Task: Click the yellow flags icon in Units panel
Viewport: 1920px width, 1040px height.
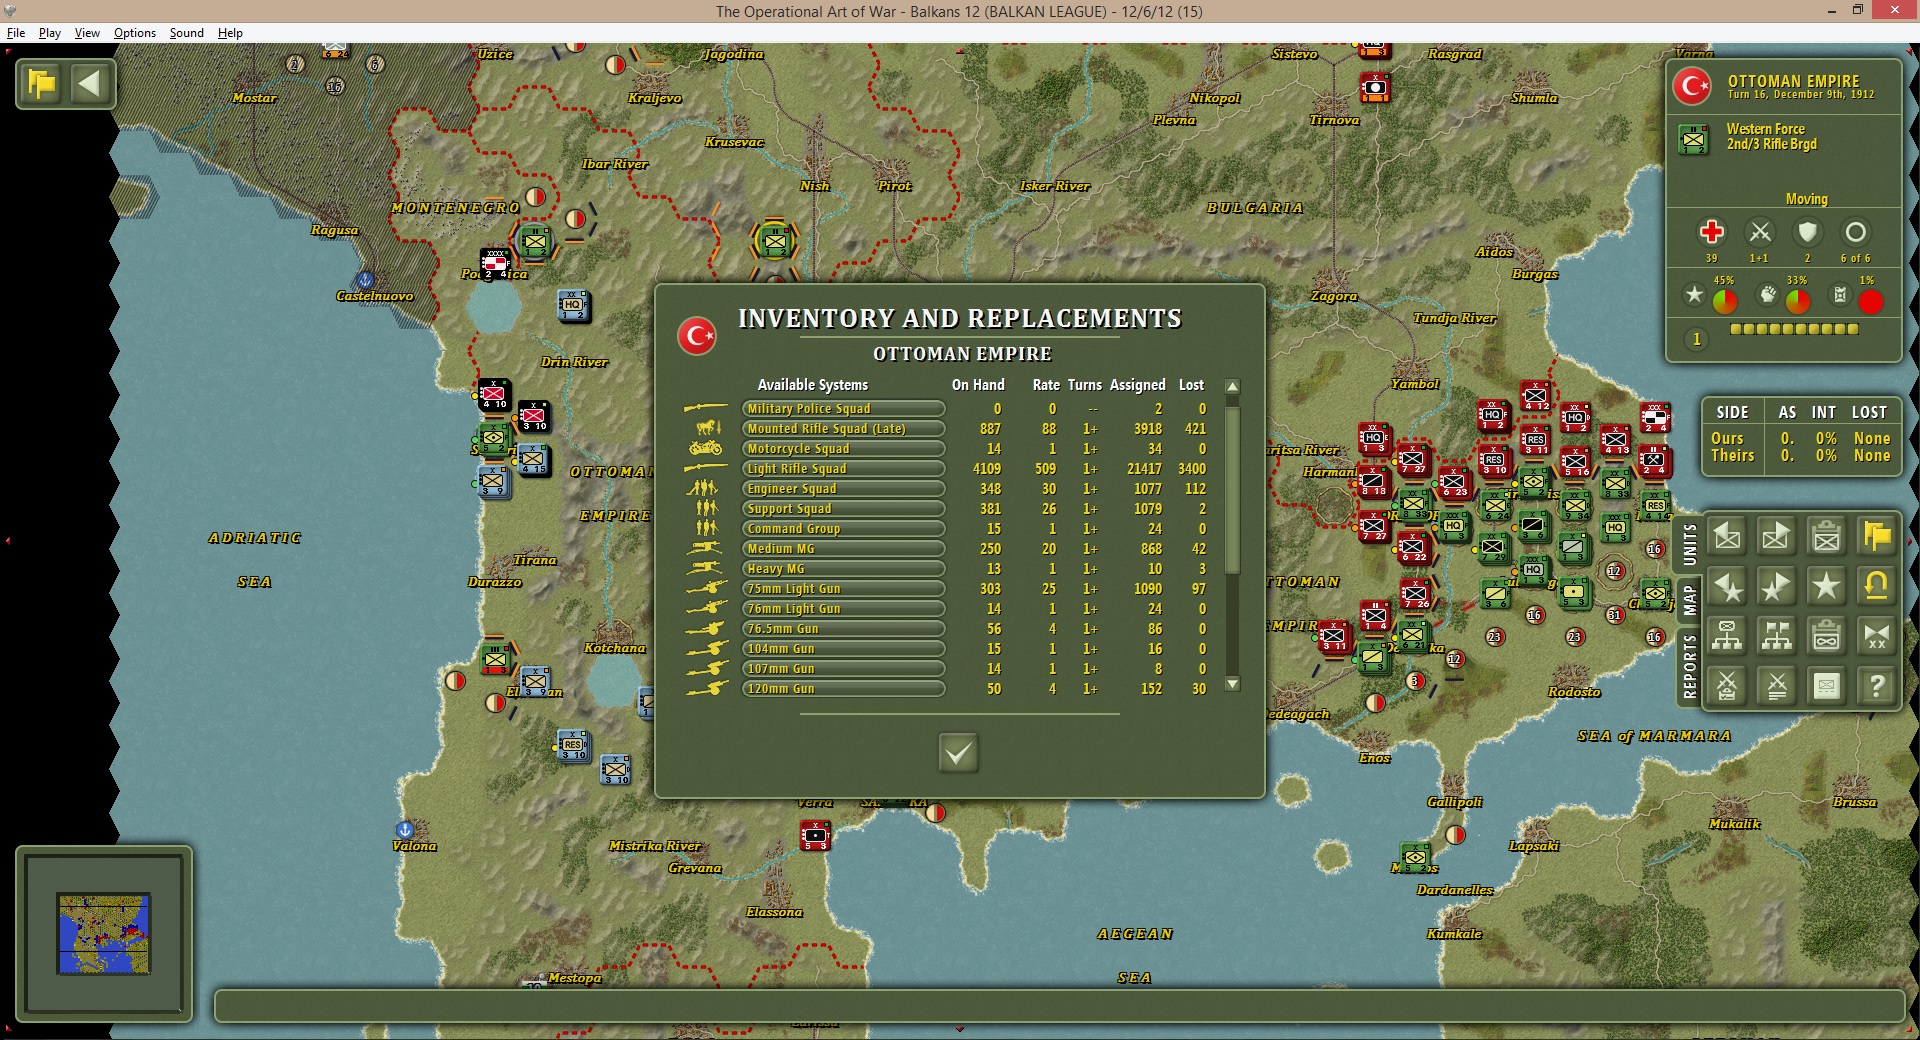Action: 1877,537
